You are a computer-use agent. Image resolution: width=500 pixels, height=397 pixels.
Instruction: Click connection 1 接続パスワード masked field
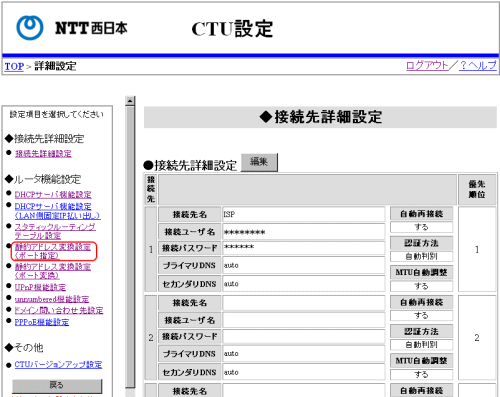[x=304, y=248]
